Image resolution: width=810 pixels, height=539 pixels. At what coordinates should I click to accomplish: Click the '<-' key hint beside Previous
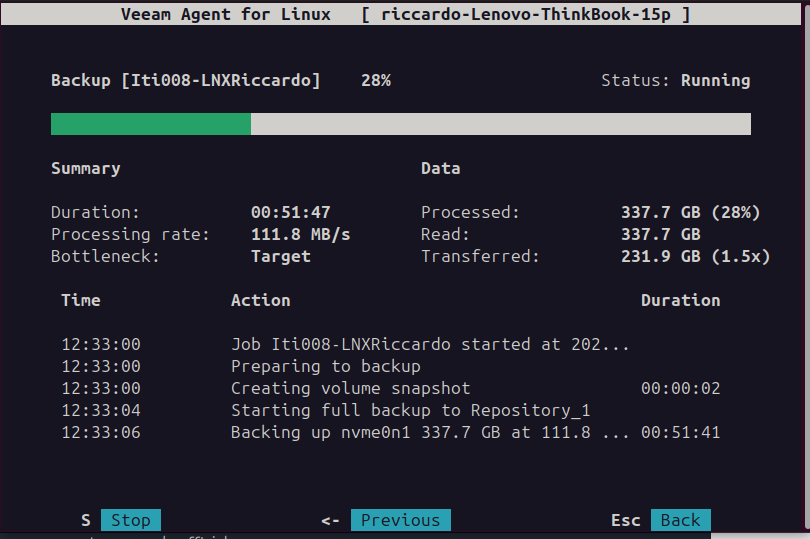[x=330, y=521]
